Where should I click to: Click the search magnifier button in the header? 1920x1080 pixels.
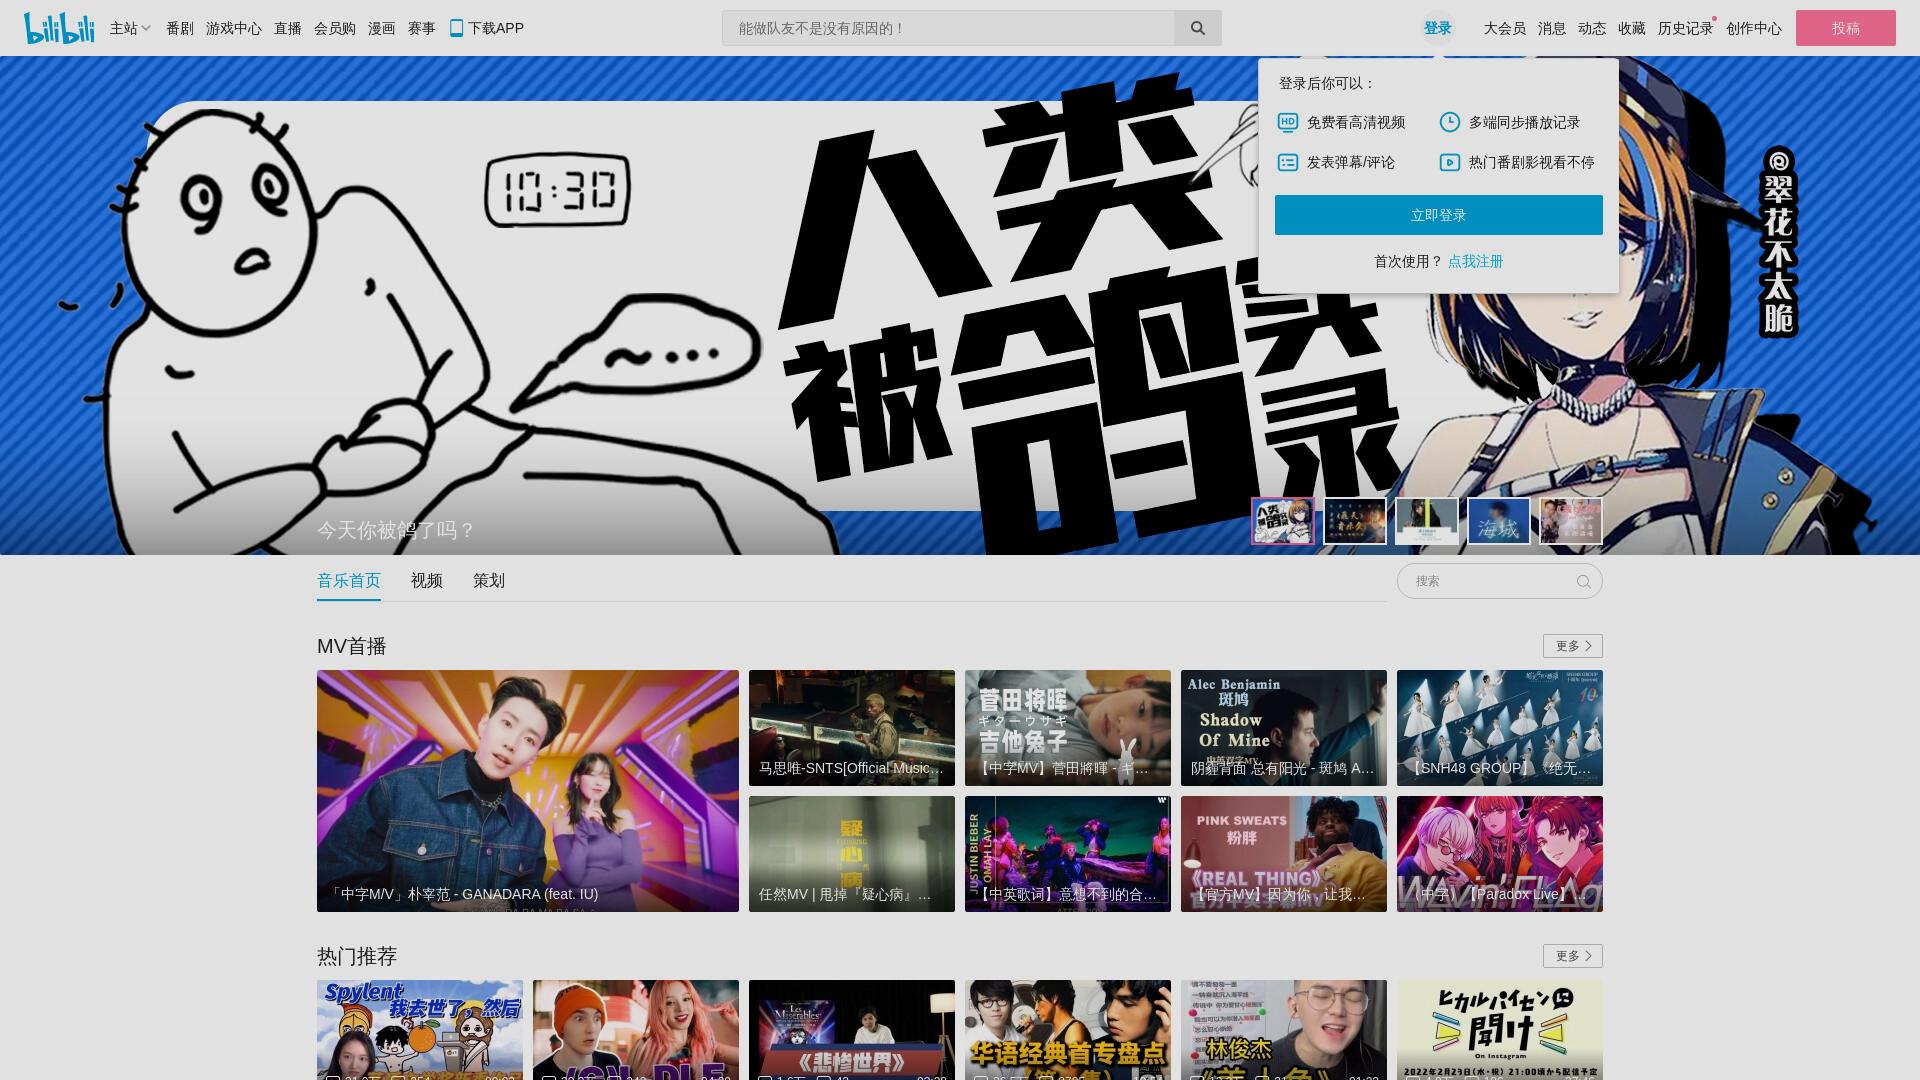pyautogui.click(x=1197, y=28)
